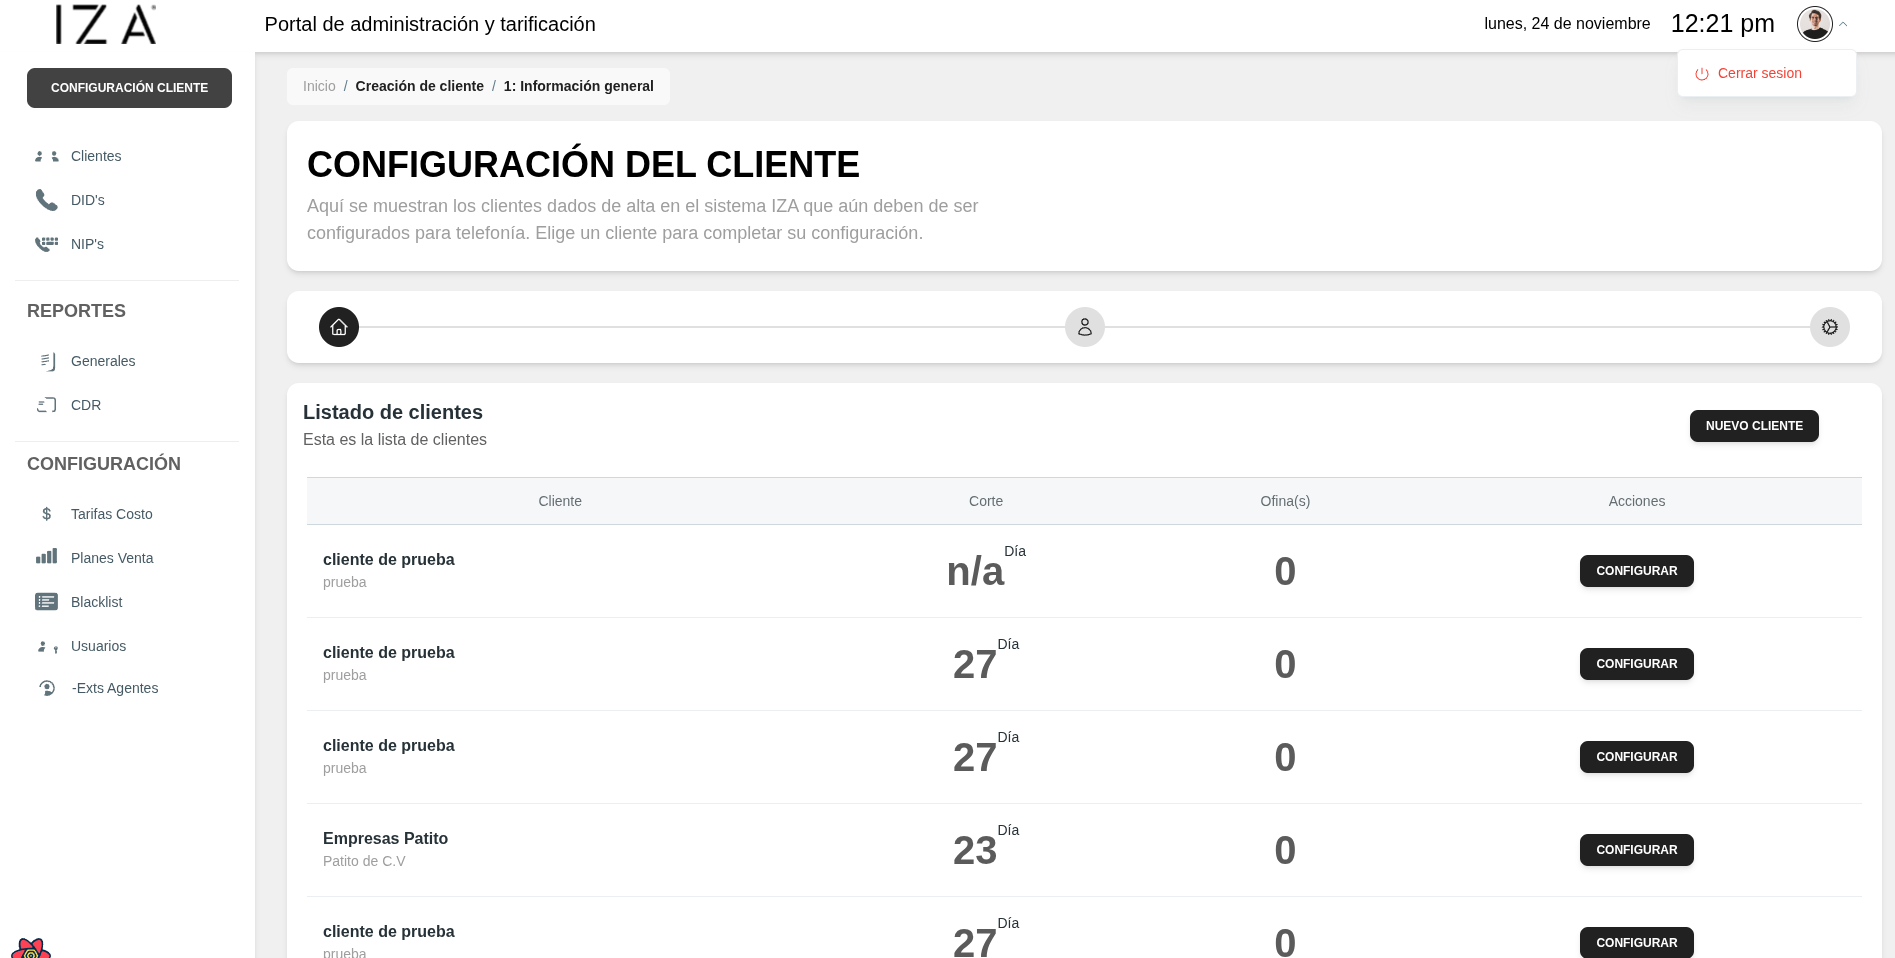Click the Exts Agentes headset icon
The height and width of the screenshot is (958, 1895).
pyautogui.click(x=46, y=688)
